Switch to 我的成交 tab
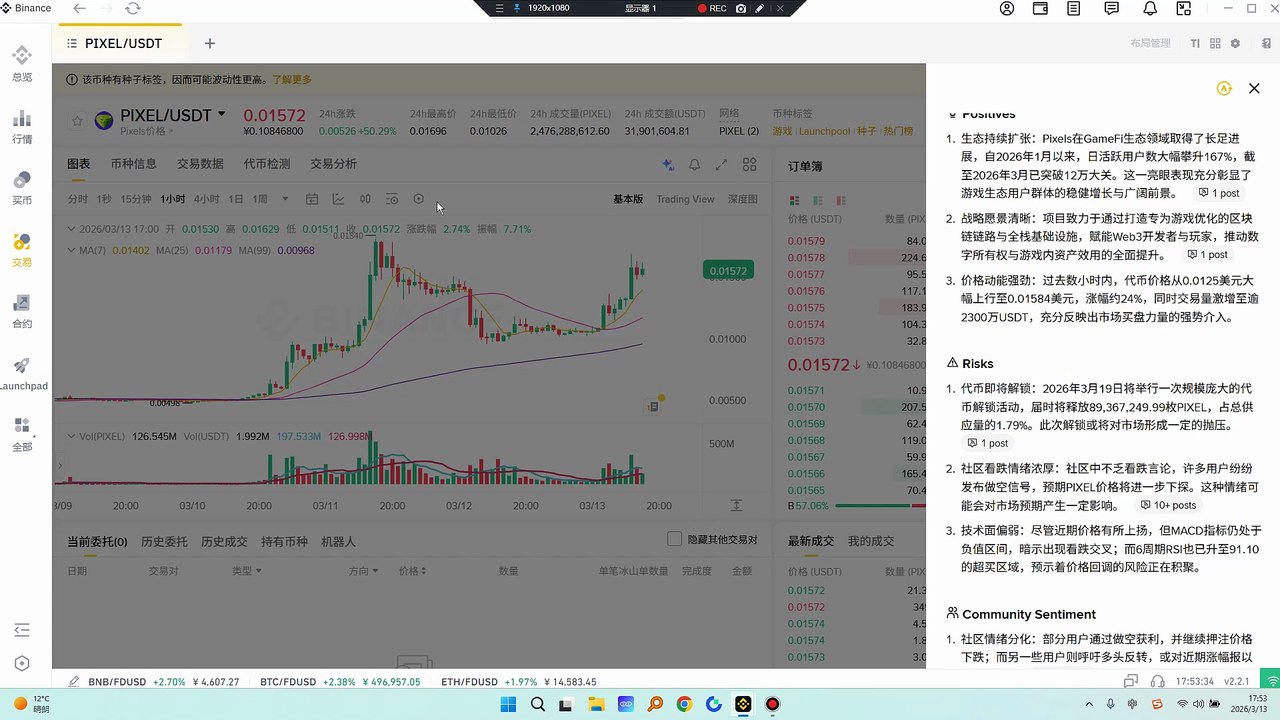The image size is (1280, 720). 871,541
